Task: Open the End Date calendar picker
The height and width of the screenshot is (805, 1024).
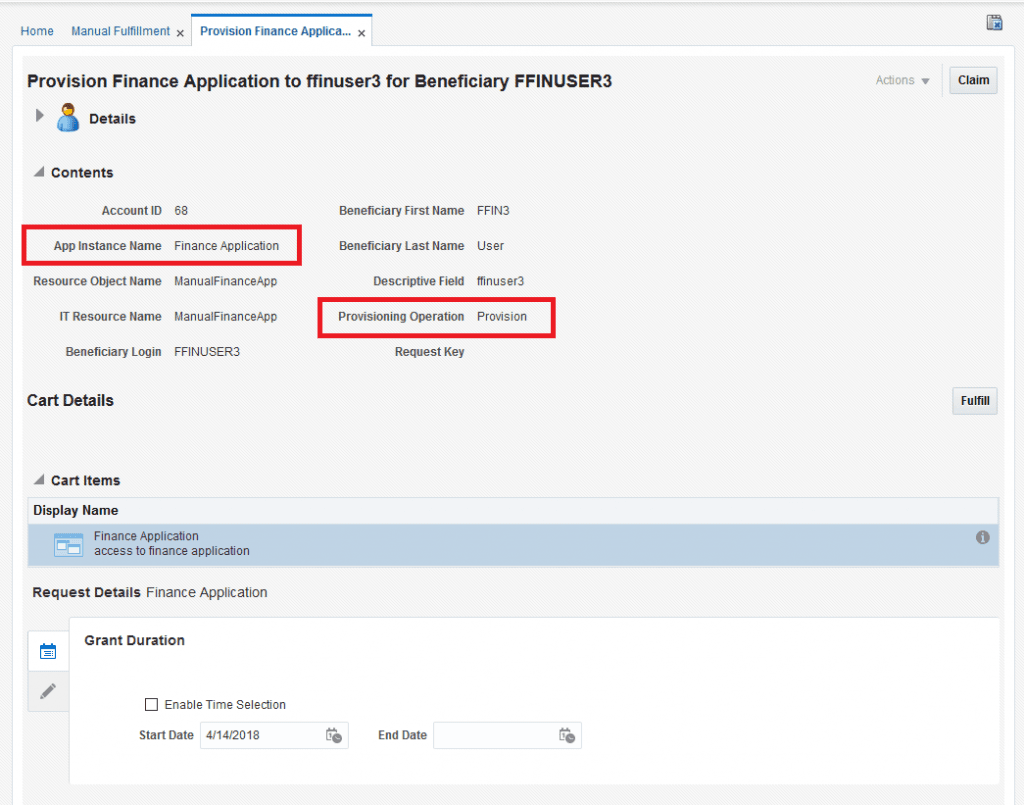Action: pos(567,736)
